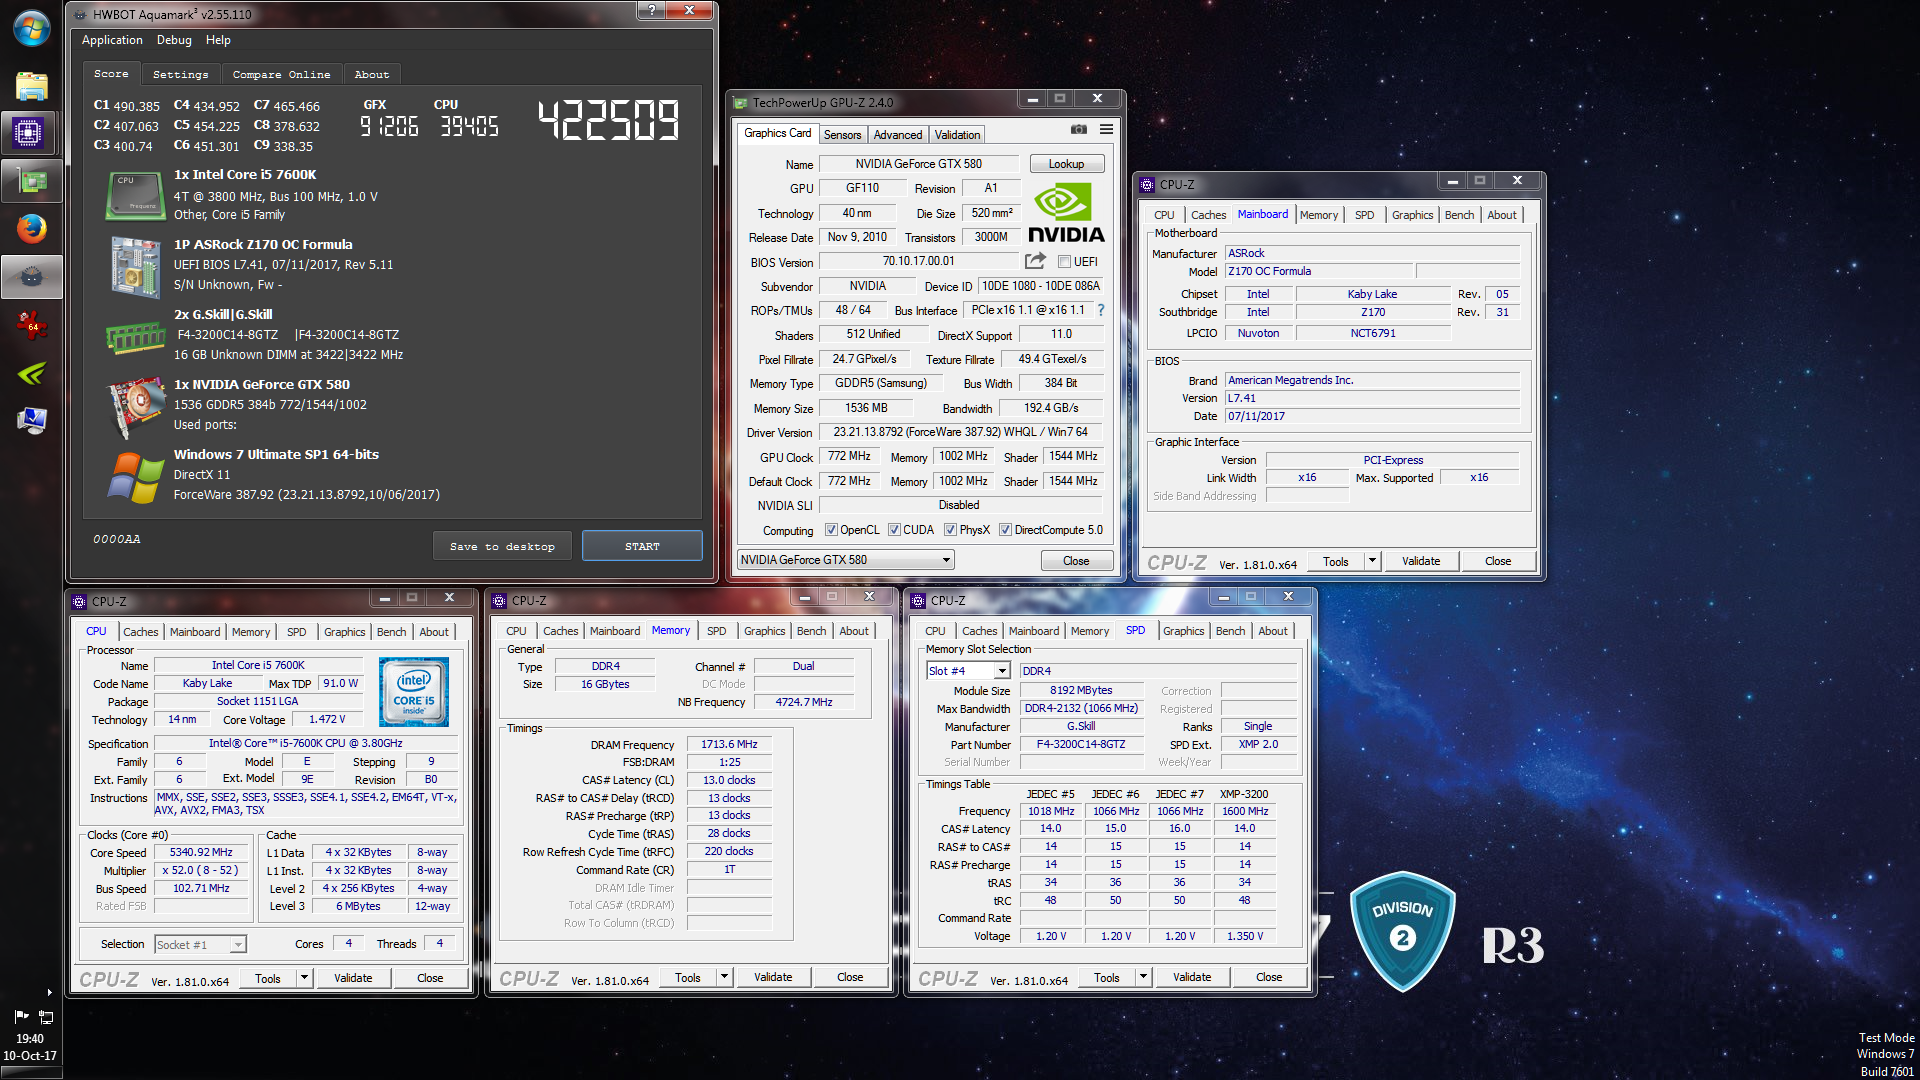1920x1080 pixels.
Task: Click the Core Speed 5340.92 MHz value
Action: click(201, 853)
